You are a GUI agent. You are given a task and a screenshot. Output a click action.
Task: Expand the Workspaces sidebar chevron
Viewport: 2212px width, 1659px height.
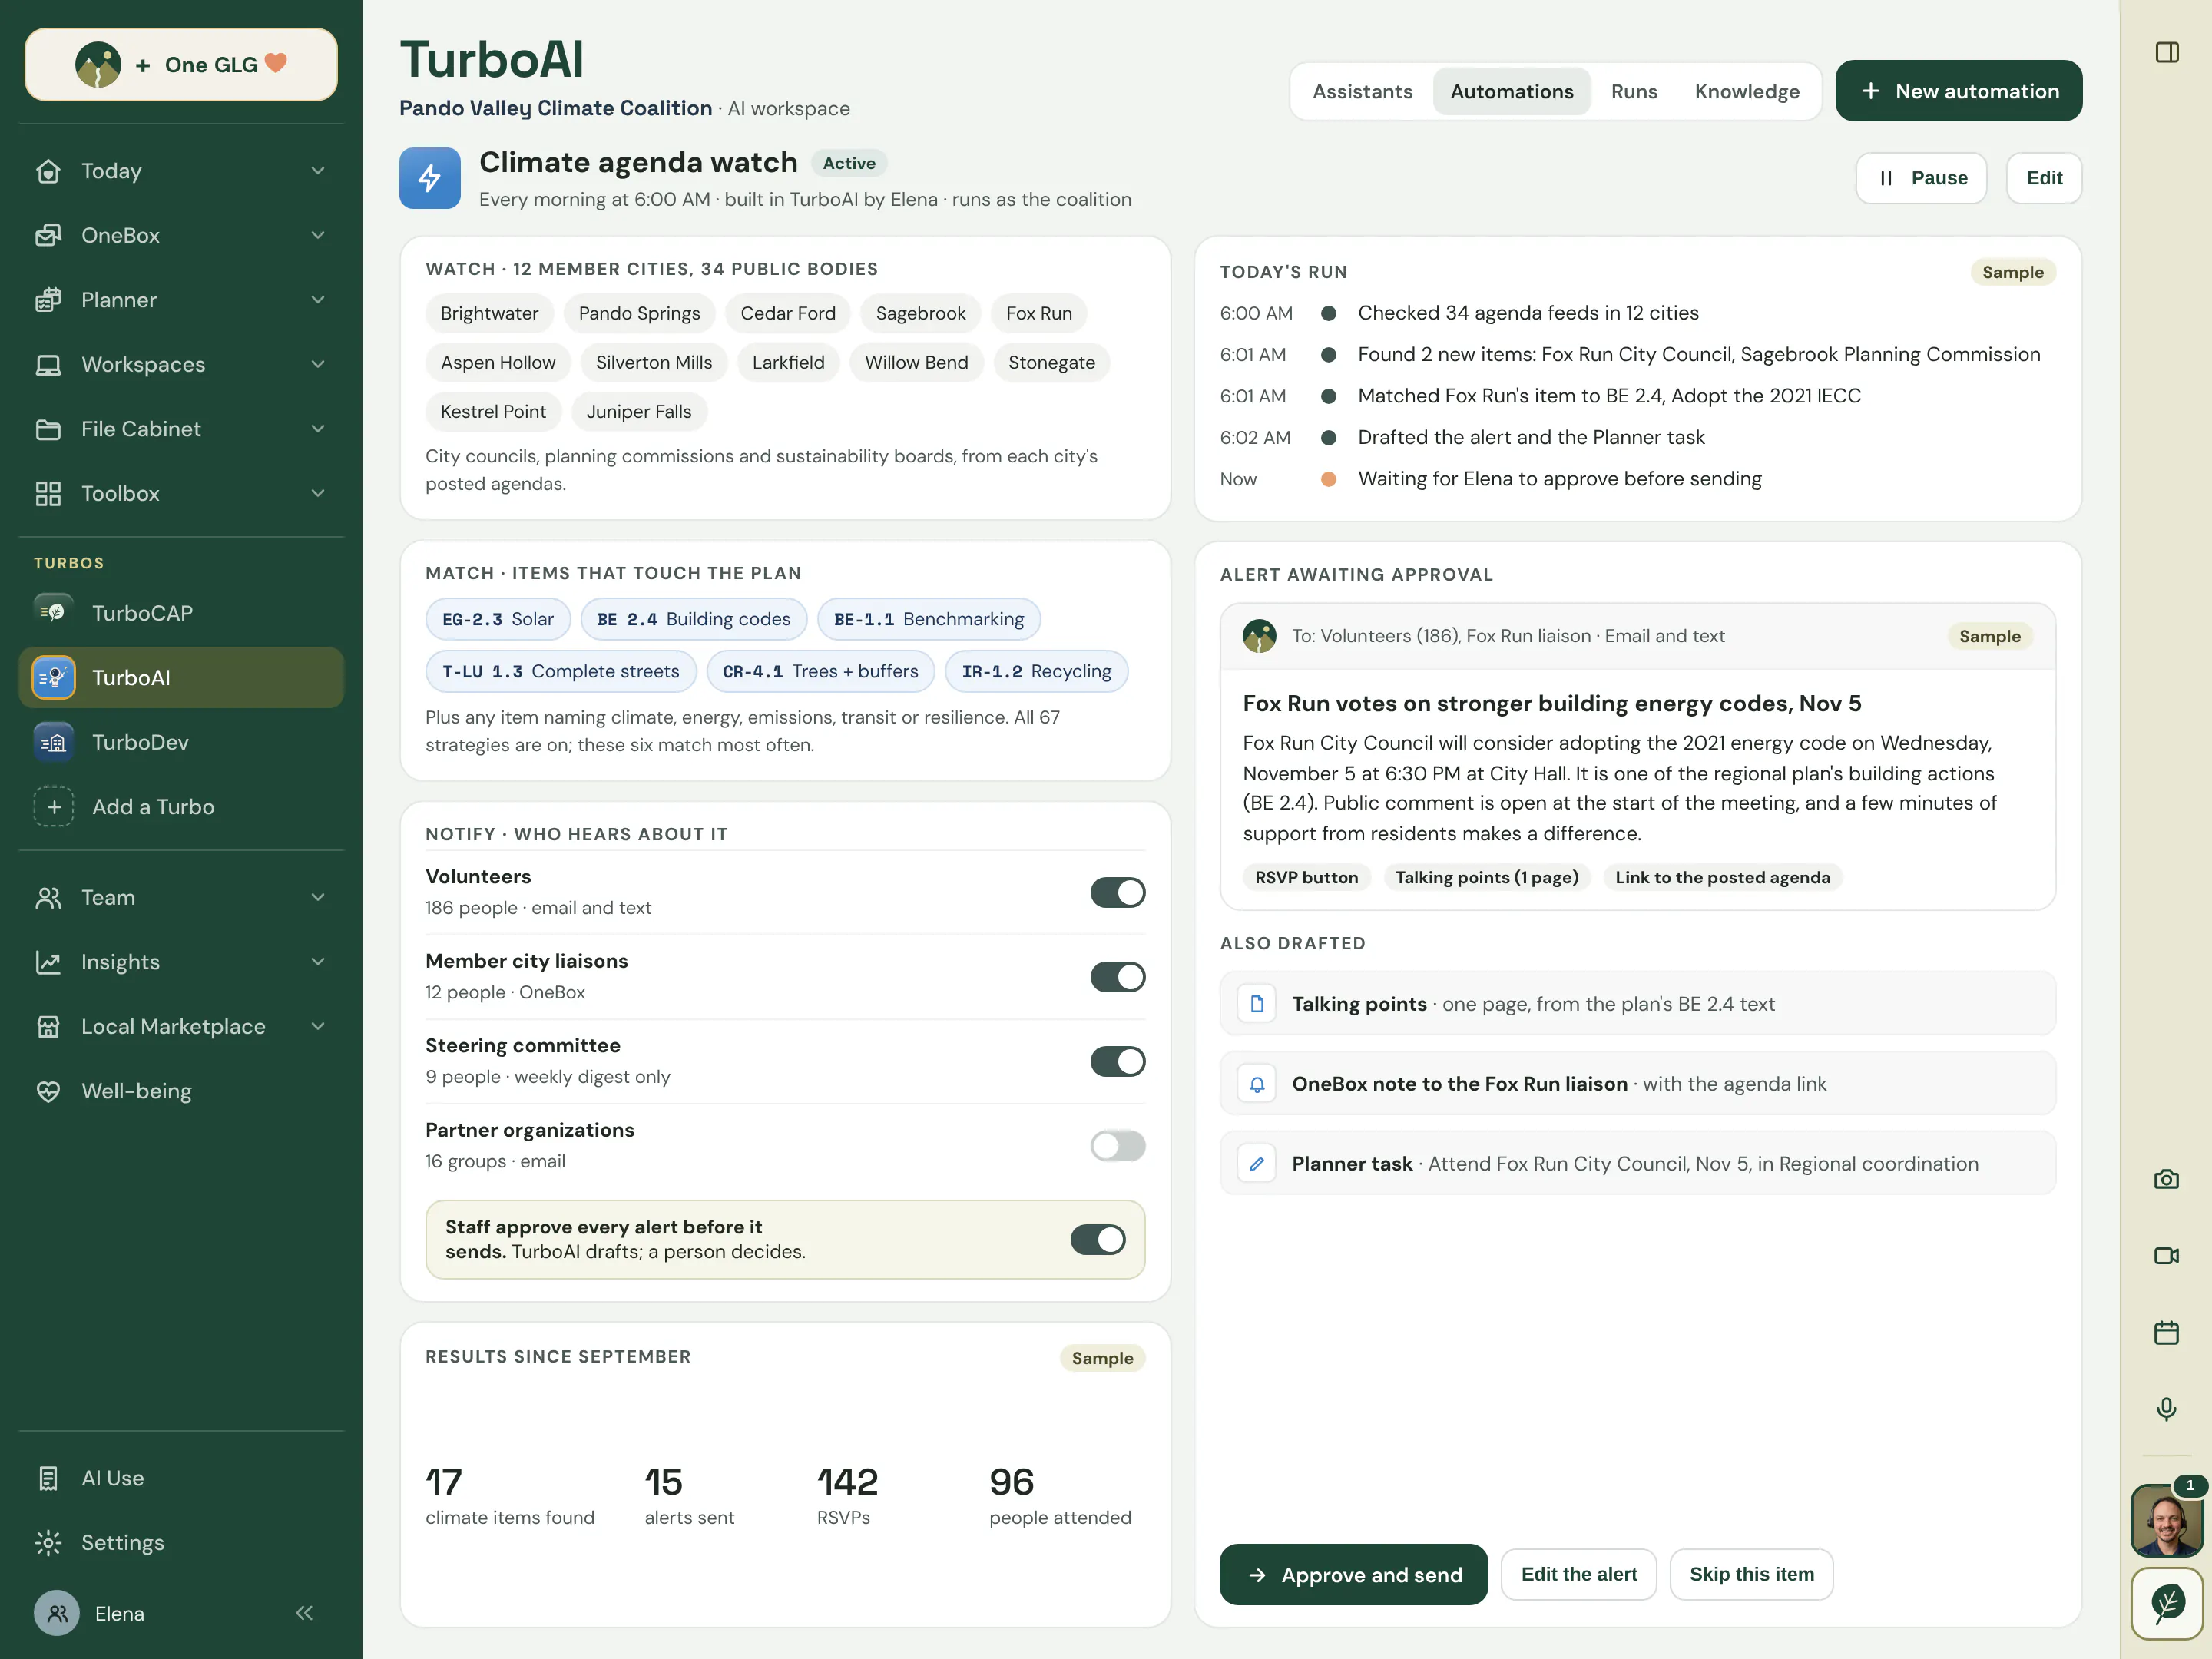pos(318,364)
